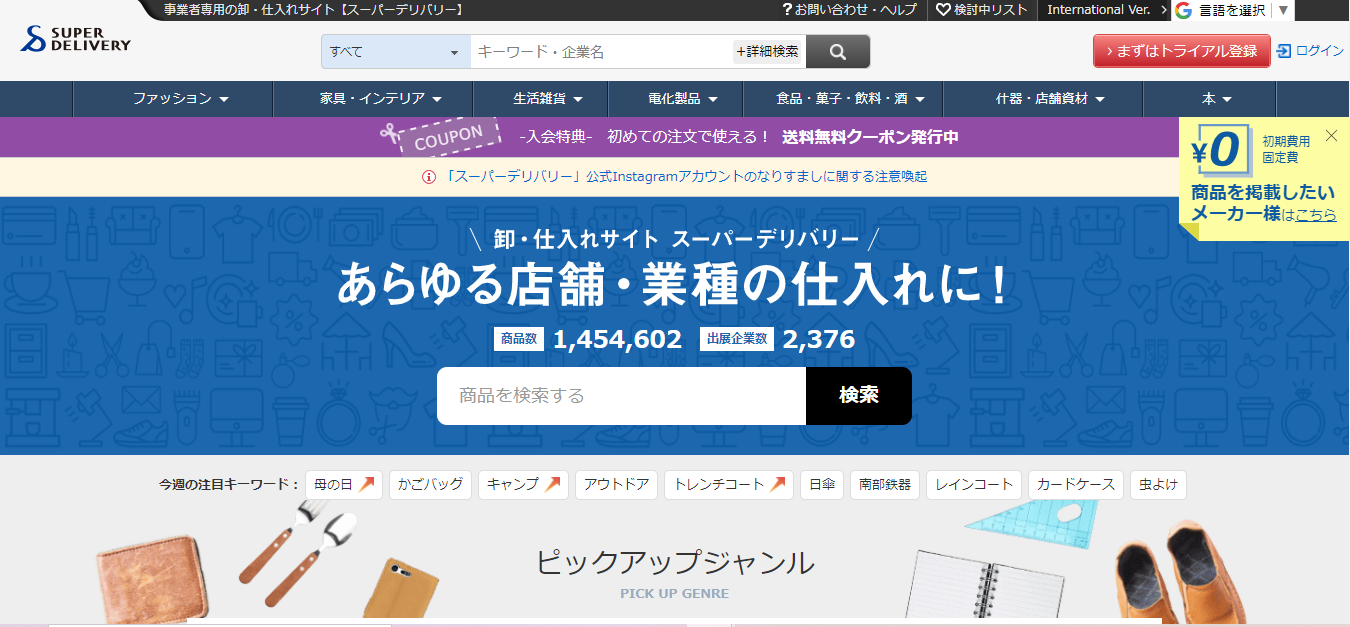Click the Google icon next to 言語を選択

(1183, 10)
